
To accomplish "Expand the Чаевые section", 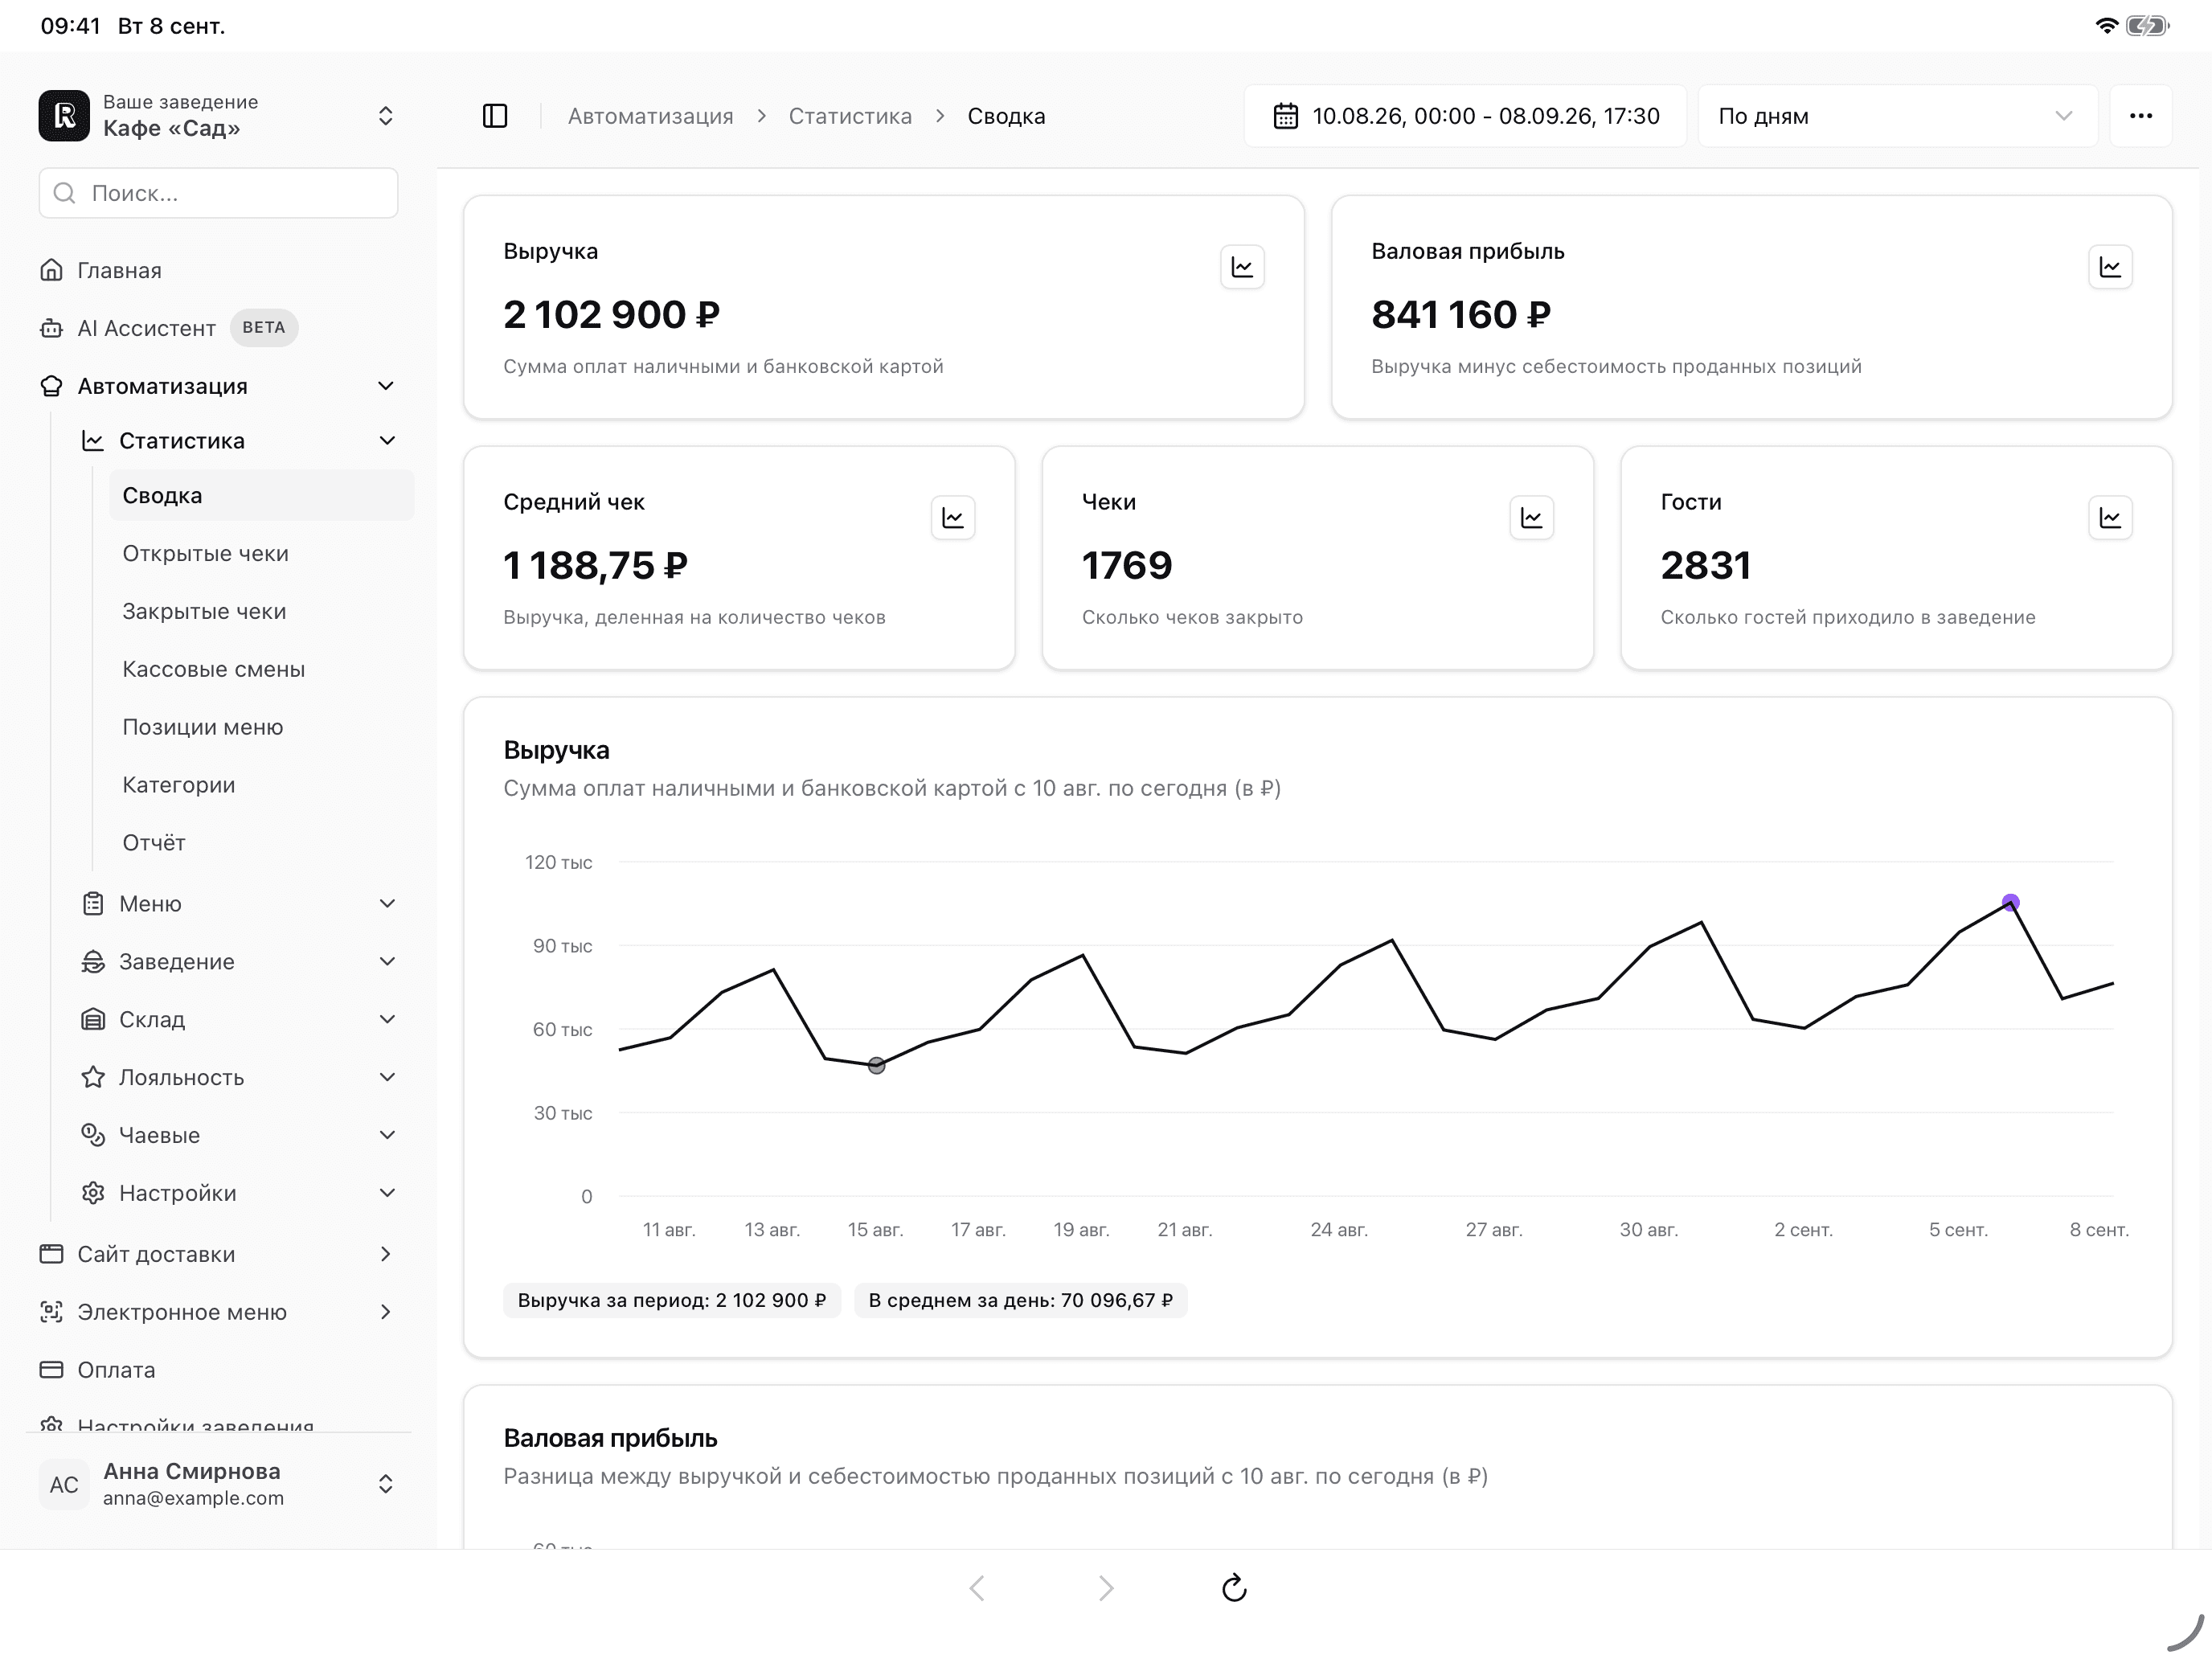I will coord(240,1136).
